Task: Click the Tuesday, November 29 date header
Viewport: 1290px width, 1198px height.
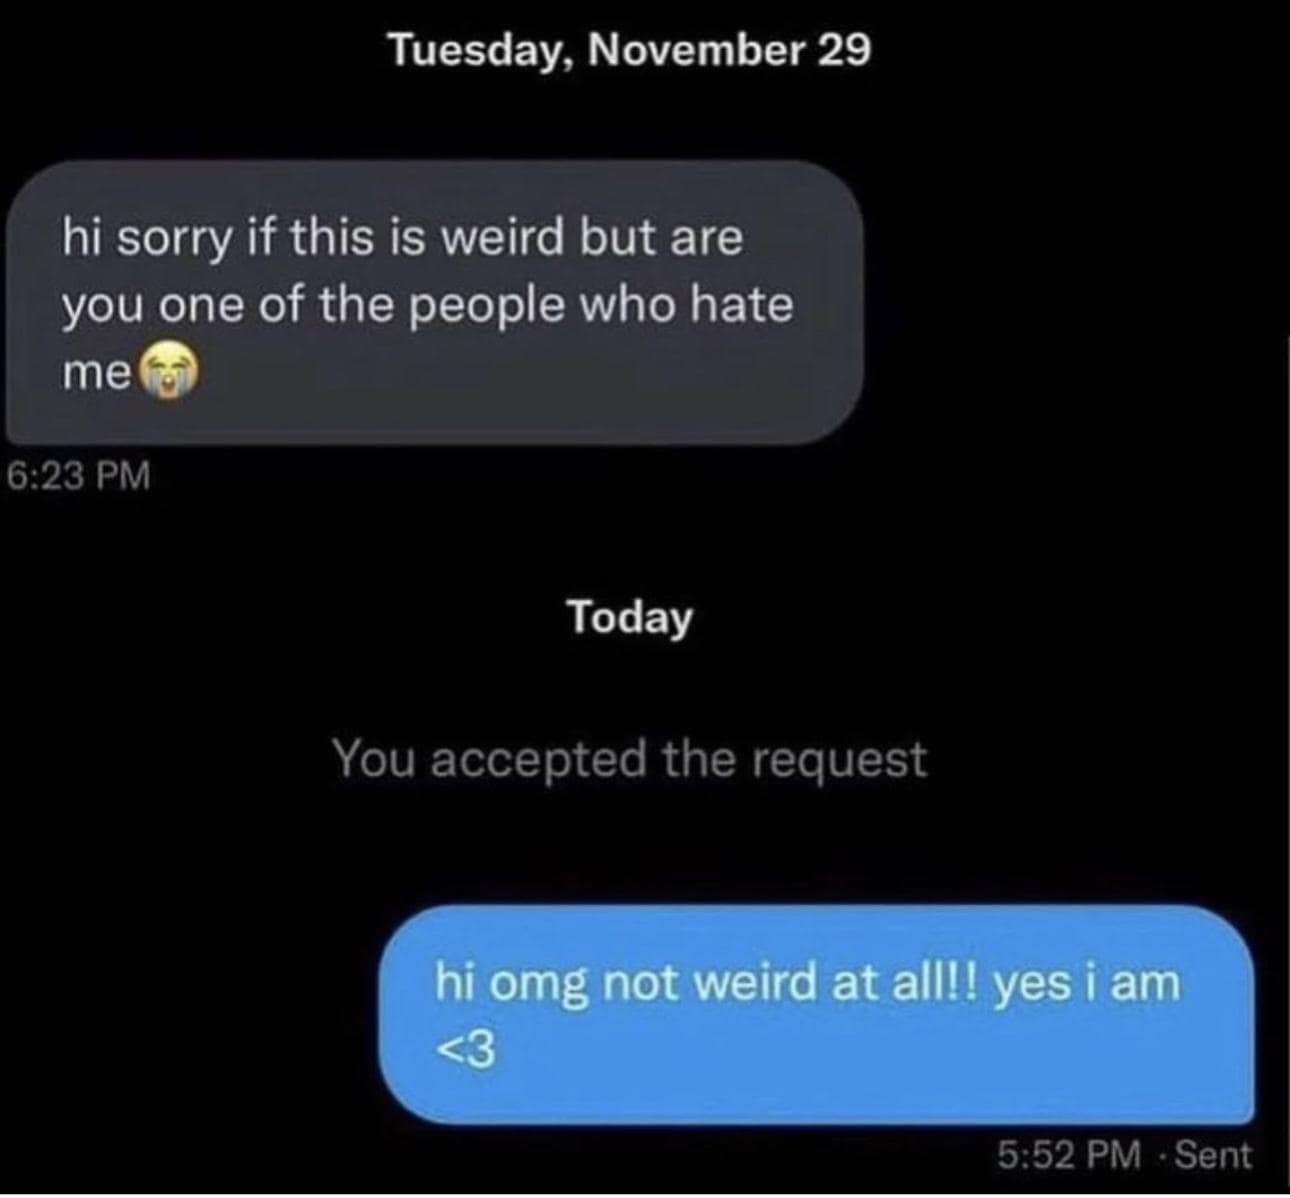Action: click(x=630, y=50)
